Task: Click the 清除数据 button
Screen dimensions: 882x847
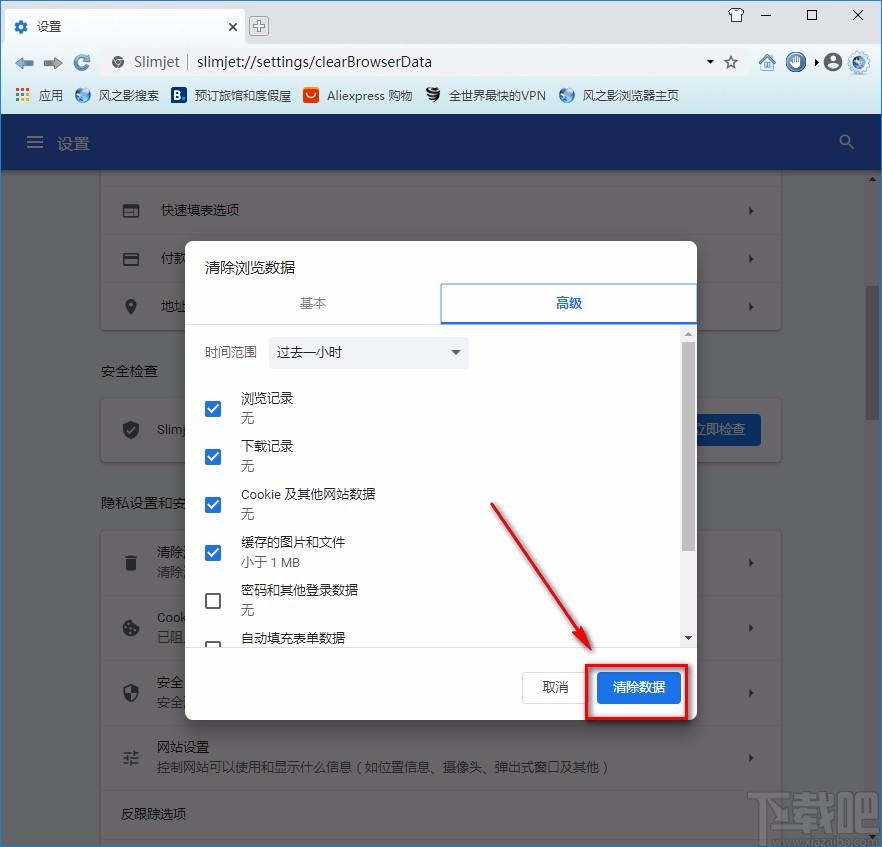Action: click(637, 687)
